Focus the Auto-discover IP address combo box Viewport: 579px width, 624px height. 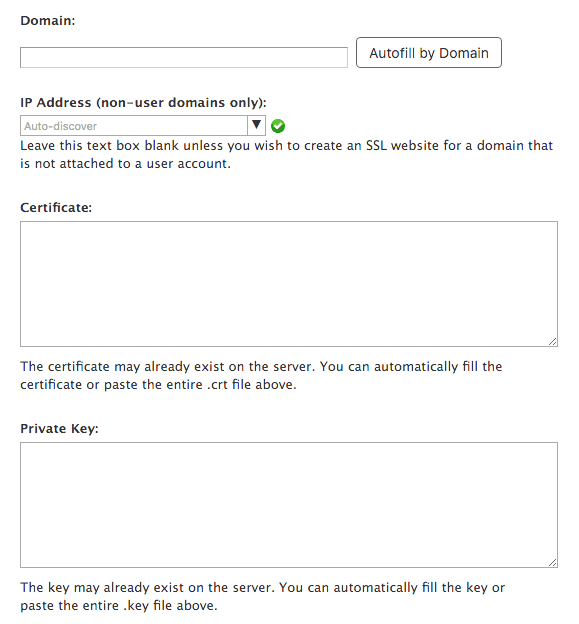click(134, 126)
